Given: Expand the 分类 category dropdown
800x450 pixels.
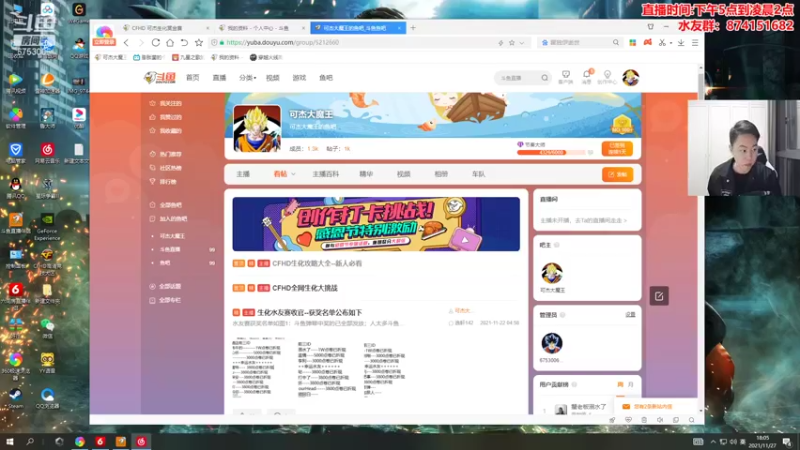Looking at the screenshot, I should 247,78.
